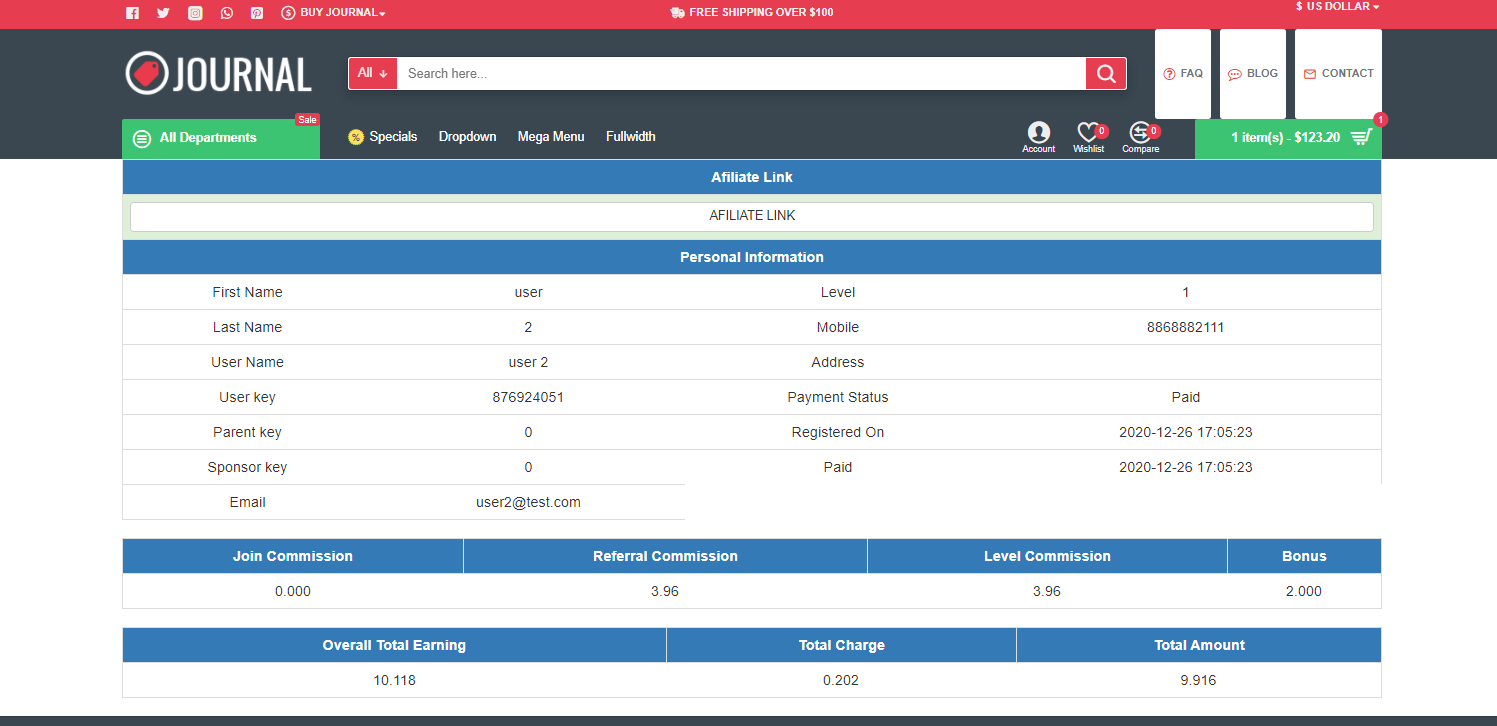
Task: Select the Specials menu item
Action: pyautogui.click(x=393, y=136)
